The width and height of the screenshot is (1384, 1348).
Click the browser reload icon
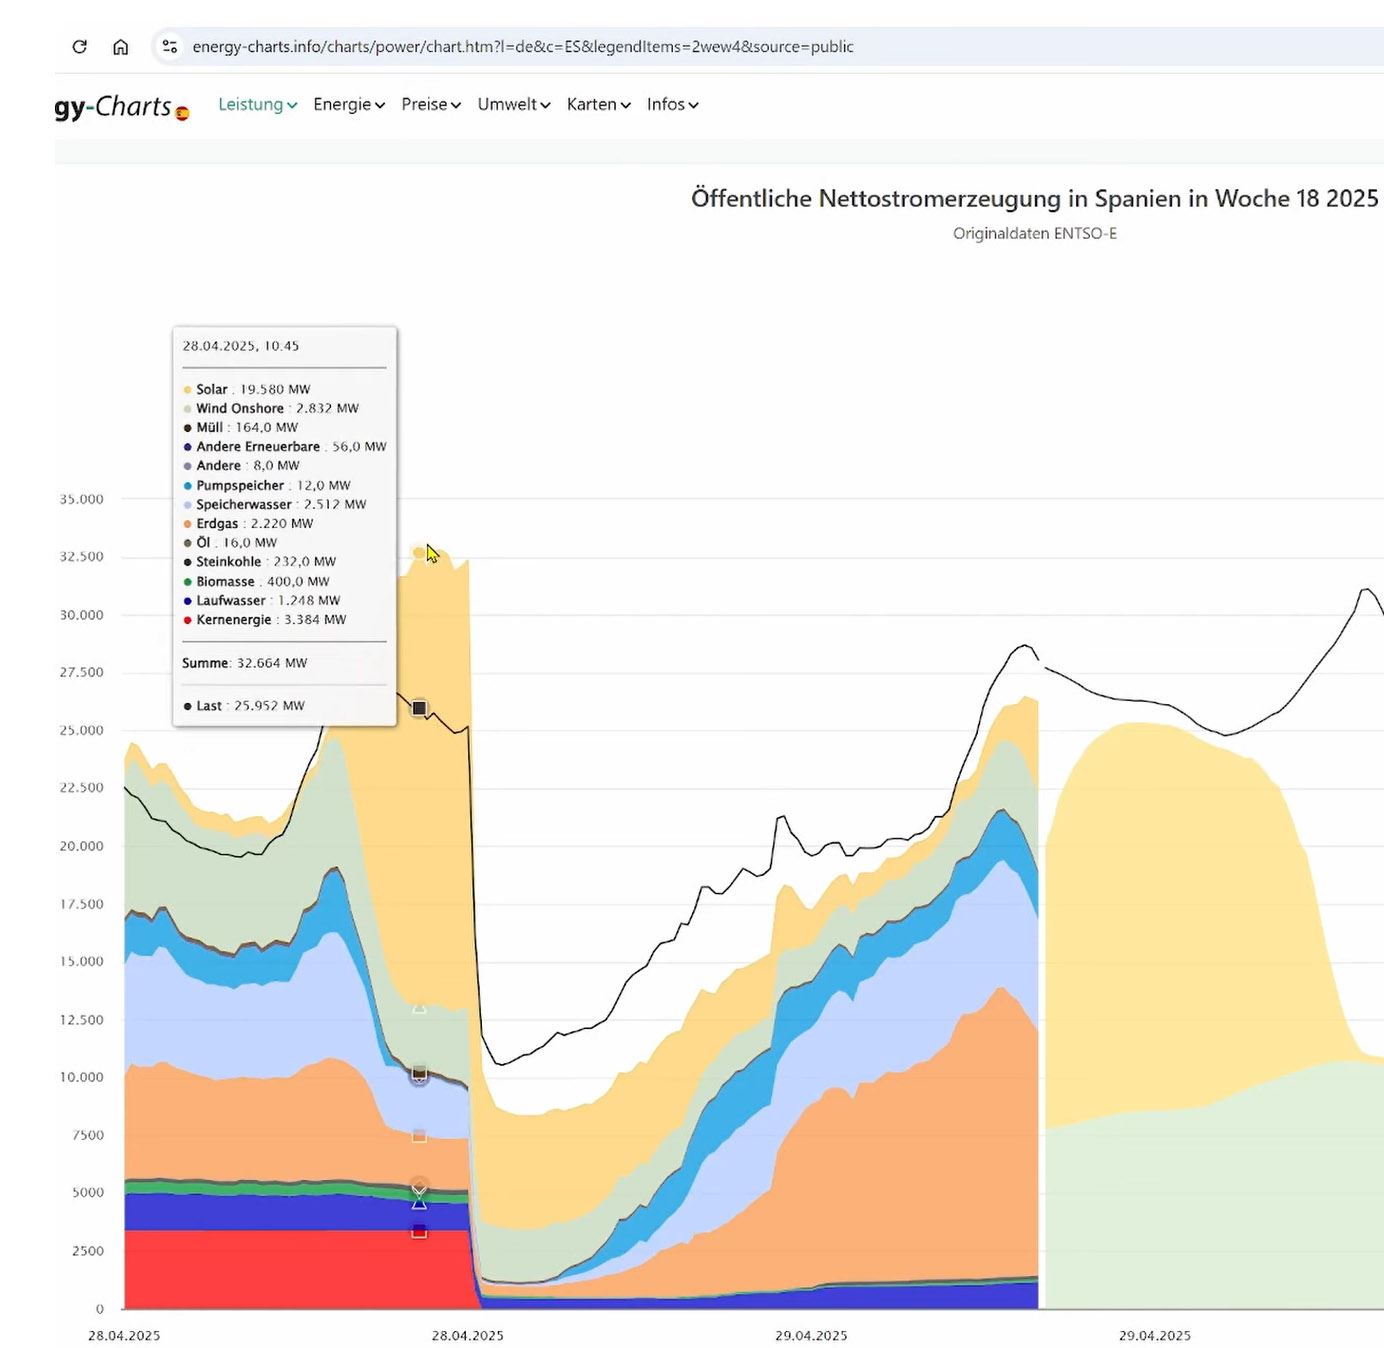pos(80,46)
